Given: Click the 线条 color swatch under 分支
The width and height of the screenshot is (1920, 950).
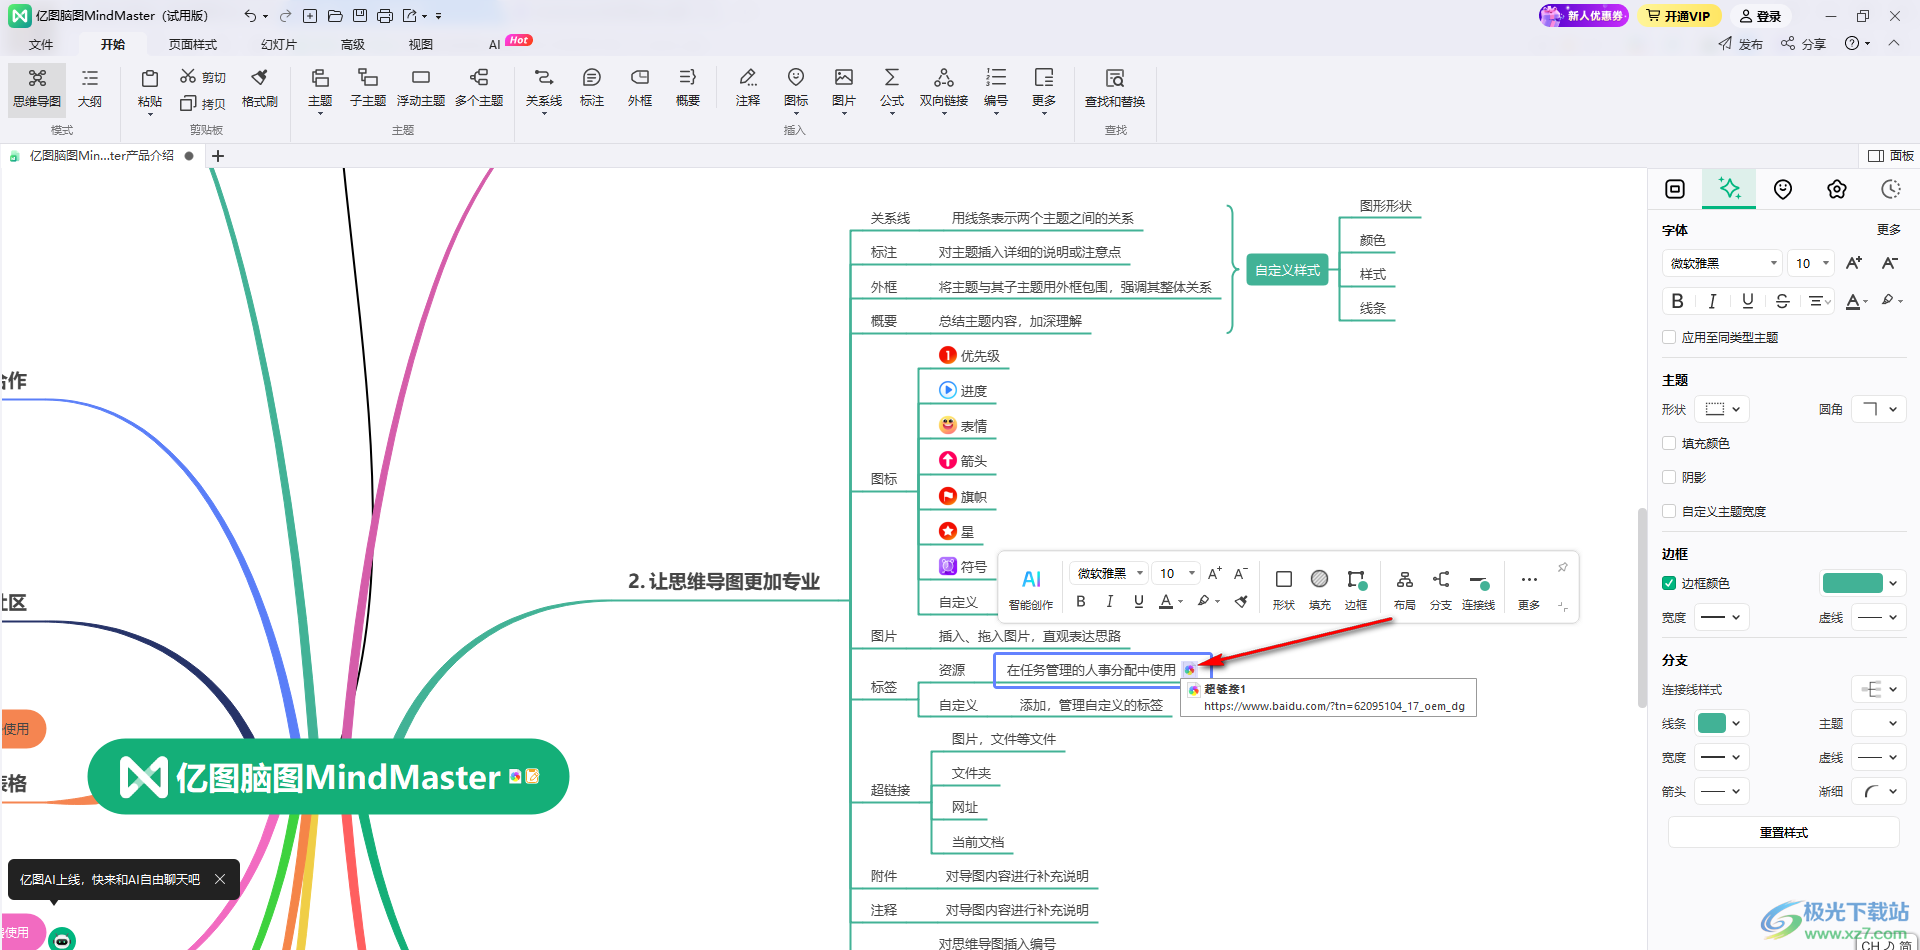Looking at the screenshot, I should point(1712,723).
